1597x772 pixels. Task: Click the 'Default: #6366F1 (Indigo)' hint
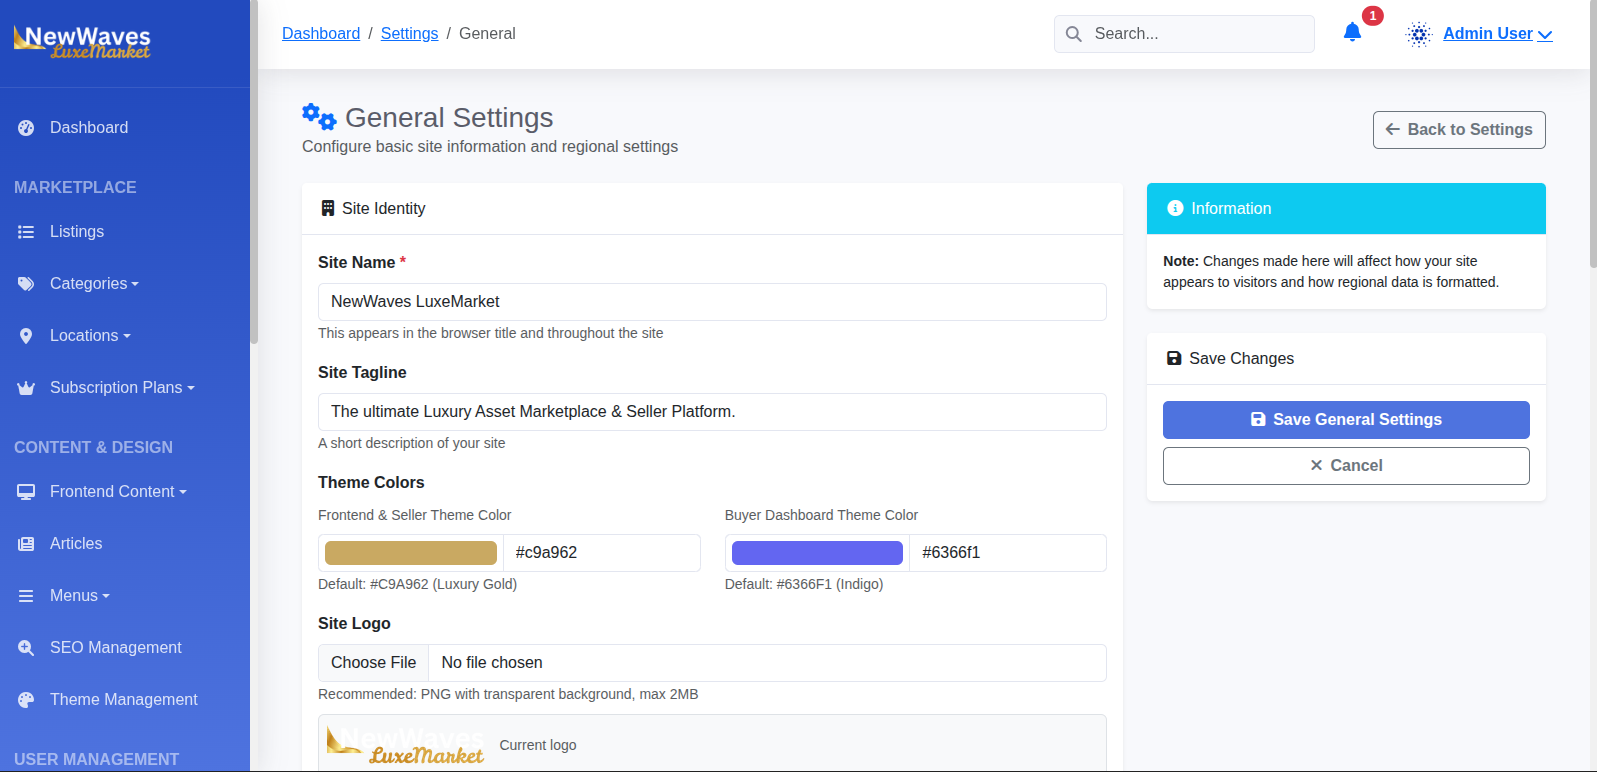tap(804, 584)
